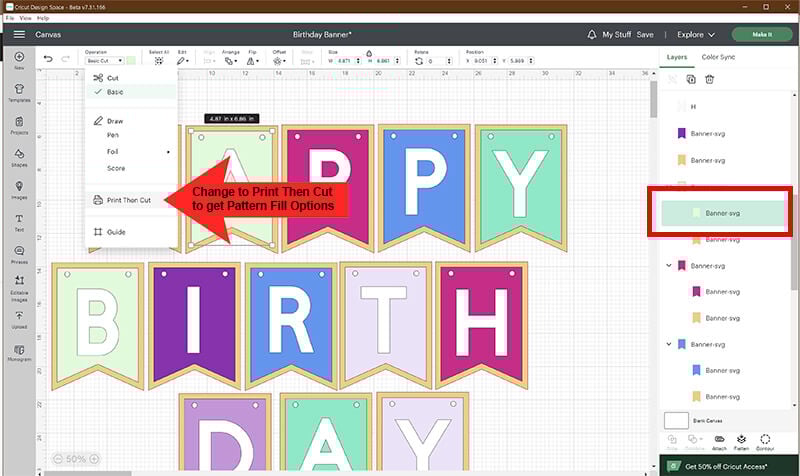The width and height of the screenshot is (800, 476).
Task: Open the Operation dropdown
Action: 104,61
